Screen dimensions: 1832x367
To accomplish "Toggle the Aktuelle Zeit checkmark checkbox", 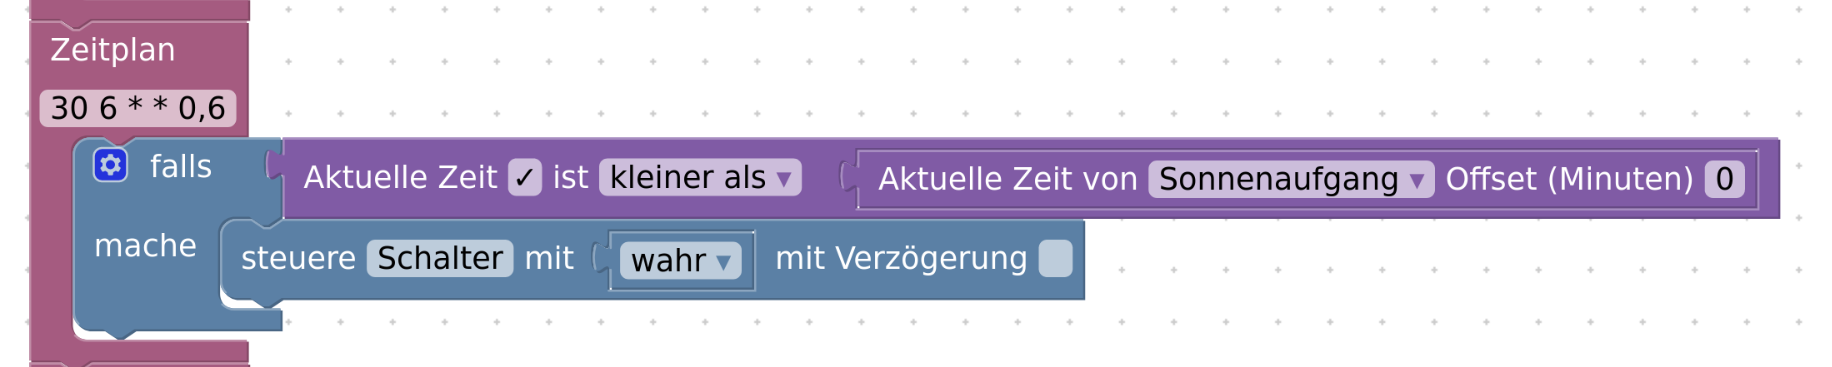I will tap(525, 178).
